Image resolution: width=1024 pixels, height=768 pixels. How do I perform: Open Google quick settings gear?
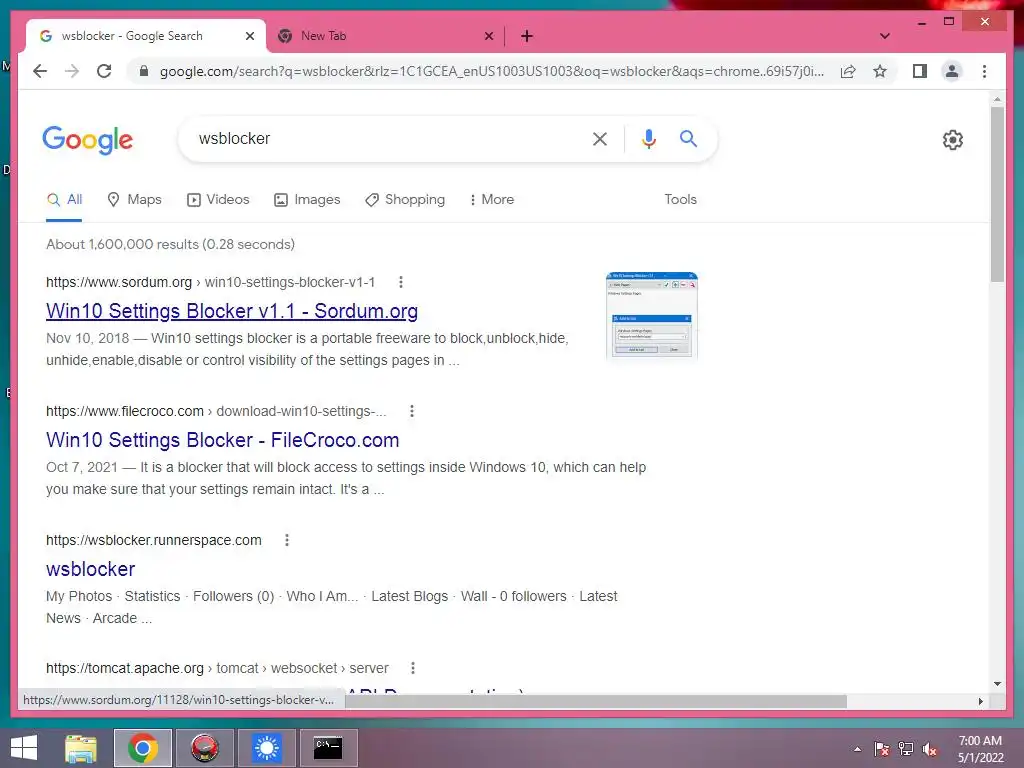(952, 140)
